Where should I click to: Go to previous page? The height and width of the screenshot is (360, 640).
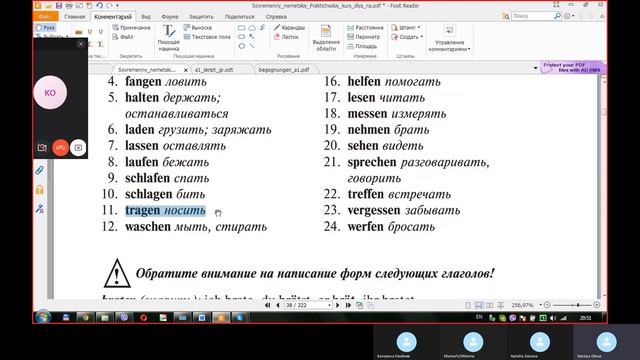point(278,305)
